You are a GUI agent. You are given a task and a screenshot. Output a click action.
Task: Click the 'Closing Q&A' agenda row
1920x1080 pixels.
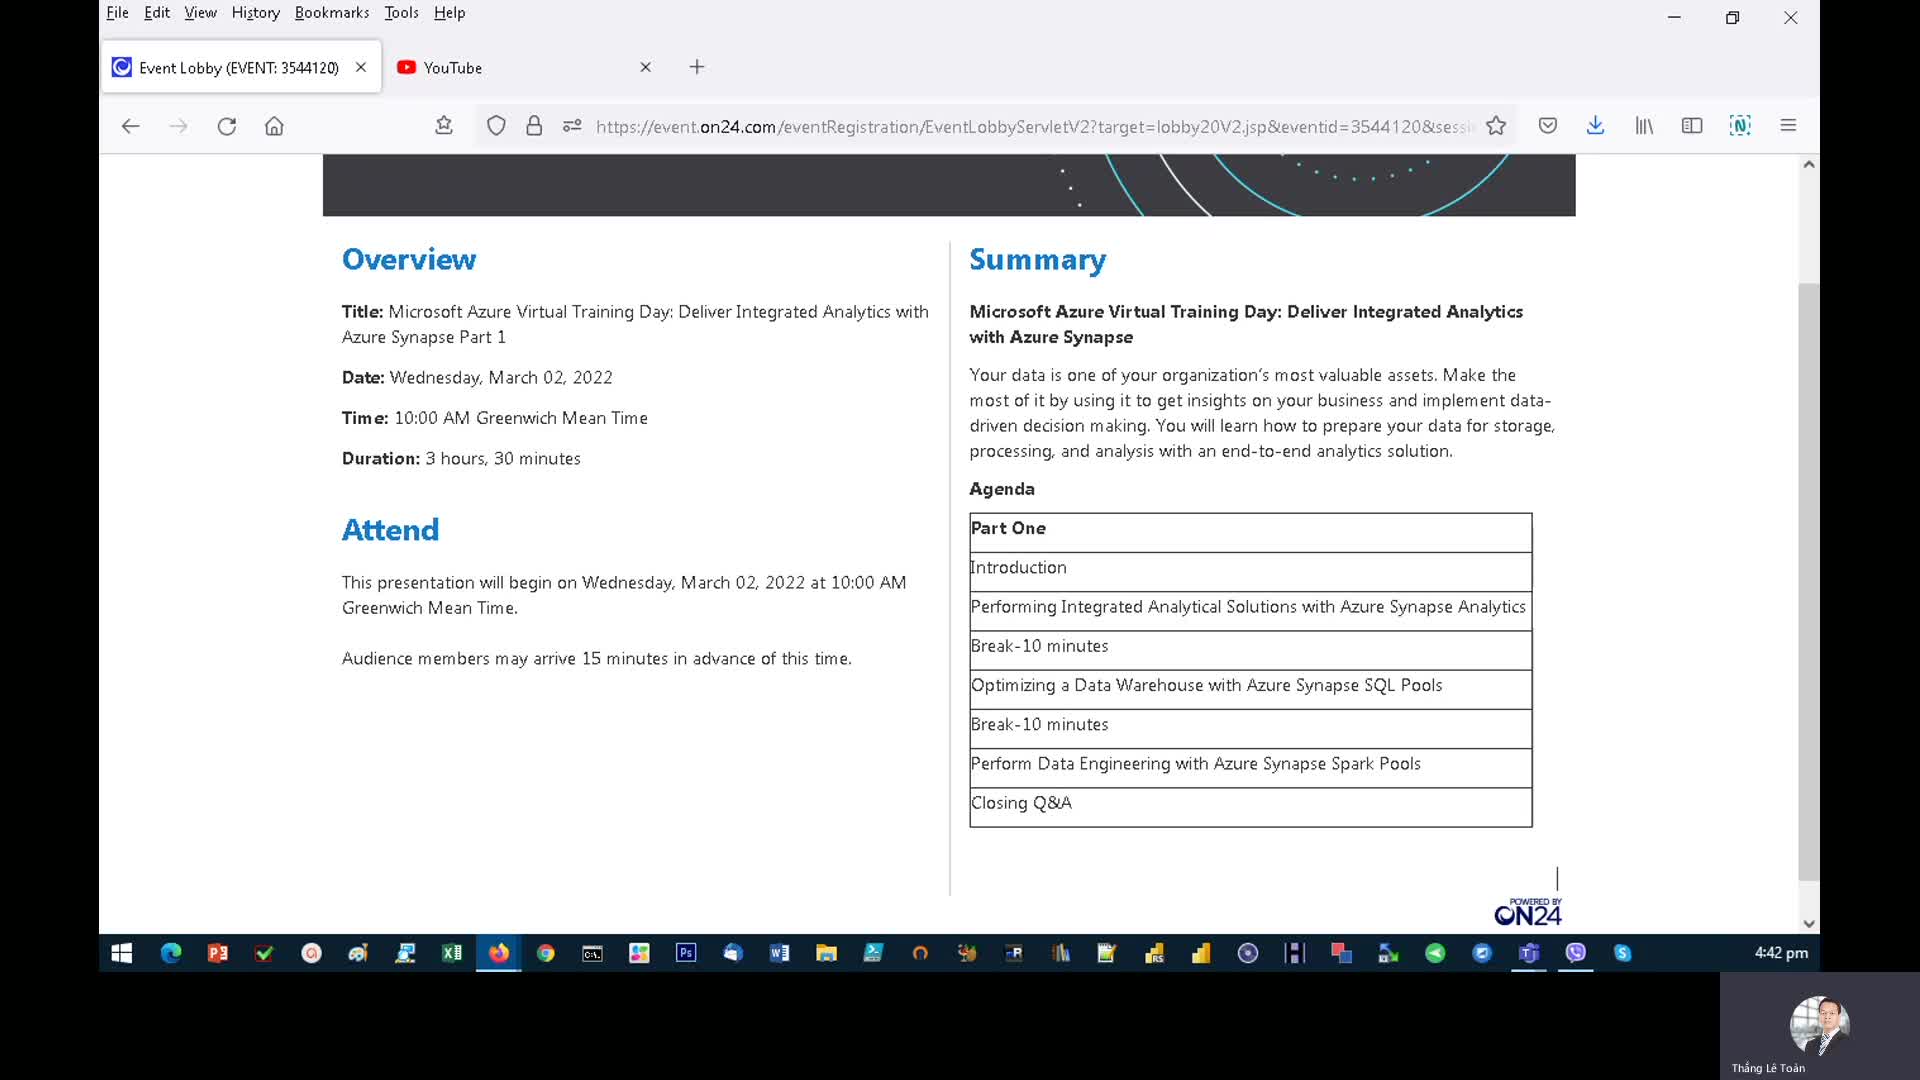pyautogui.click(x=1250, y=807)
